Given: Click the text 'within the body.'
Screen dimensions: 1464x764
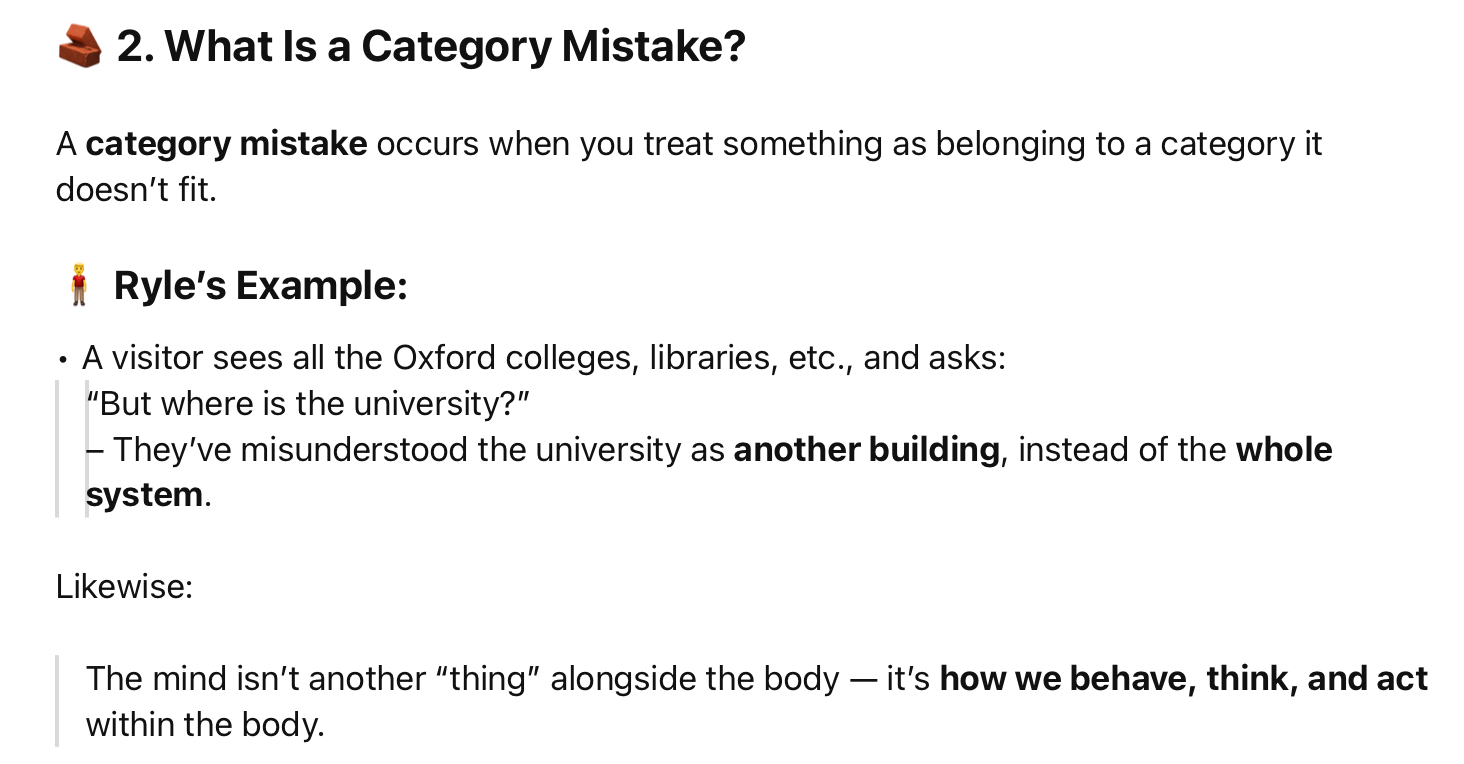Looking at the screenshot, I should [205, 724].
